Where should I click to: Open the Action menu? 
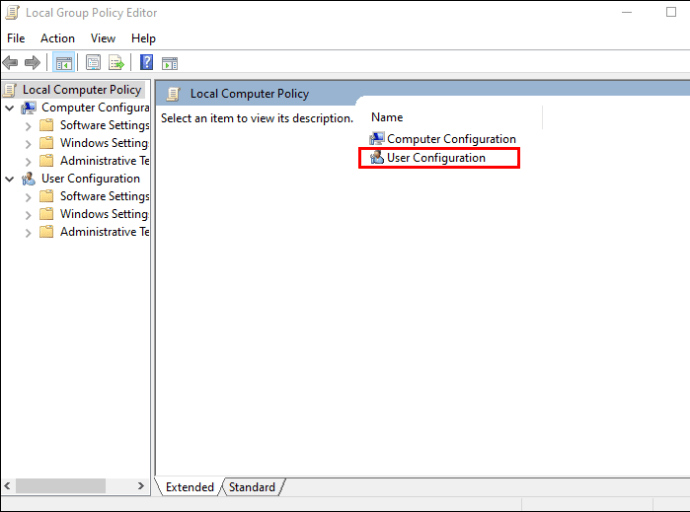point(58,38)
